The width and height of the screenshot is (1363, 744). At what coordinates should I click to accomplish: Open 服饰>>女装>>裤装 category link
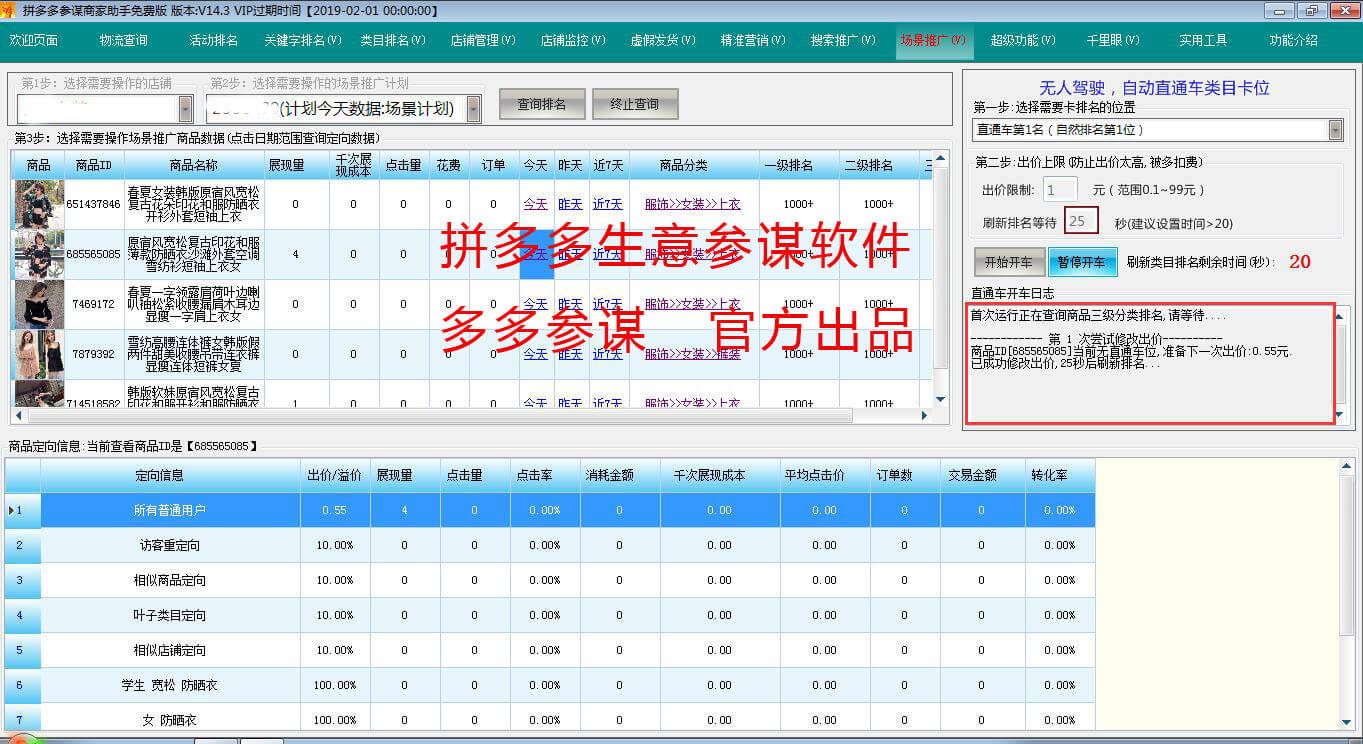point(692,354)
